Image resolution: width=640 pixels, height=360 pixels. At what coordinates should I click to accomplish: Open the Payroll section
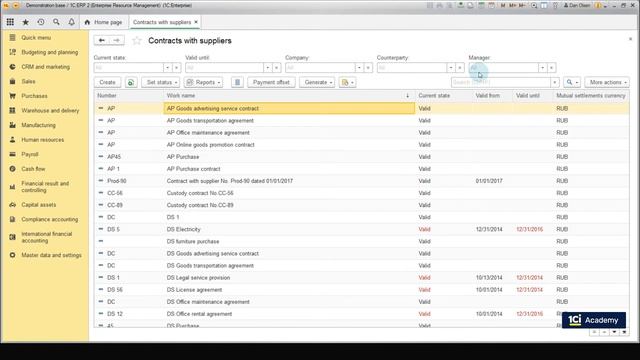30,154
